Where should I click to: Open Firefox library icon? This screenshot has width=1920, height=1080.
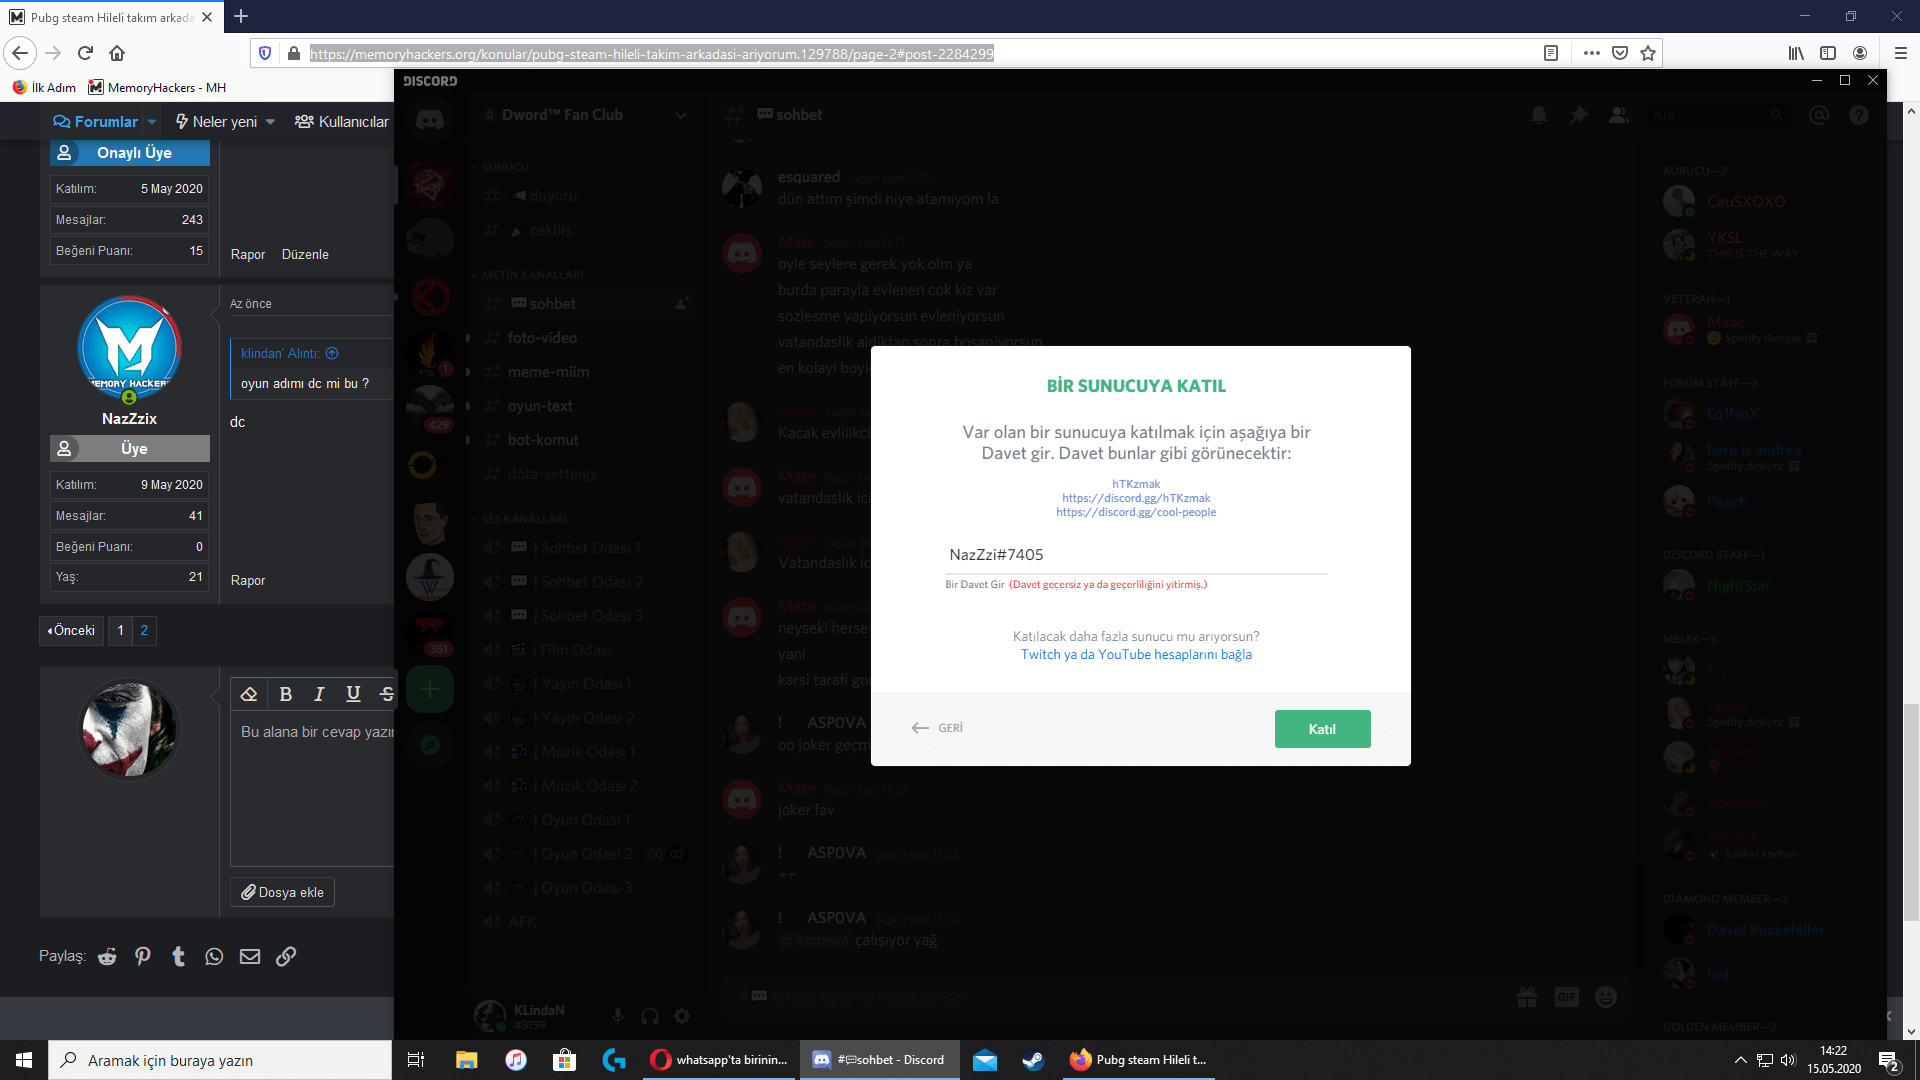point(1796,53)
